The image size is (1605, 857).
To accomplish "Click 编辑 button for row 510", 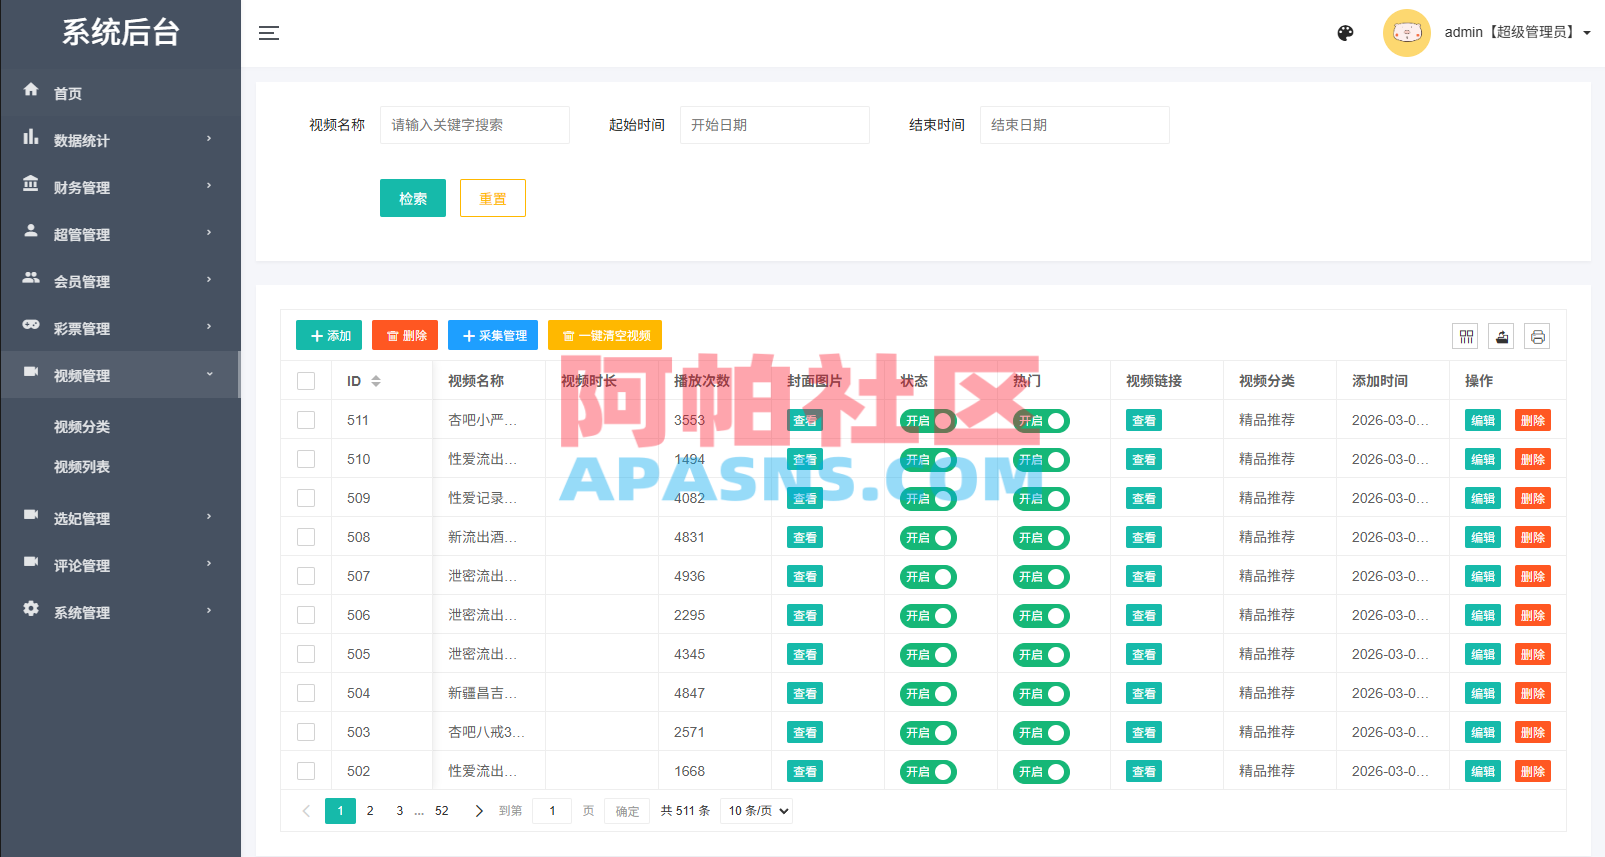I will point(1483,460).
